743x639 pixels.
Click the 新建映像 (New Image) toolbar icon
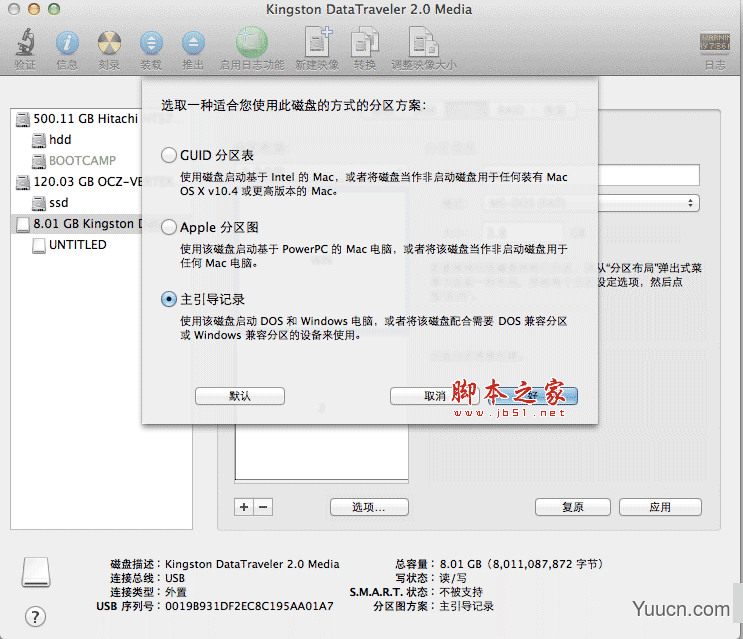click(317, 42)
